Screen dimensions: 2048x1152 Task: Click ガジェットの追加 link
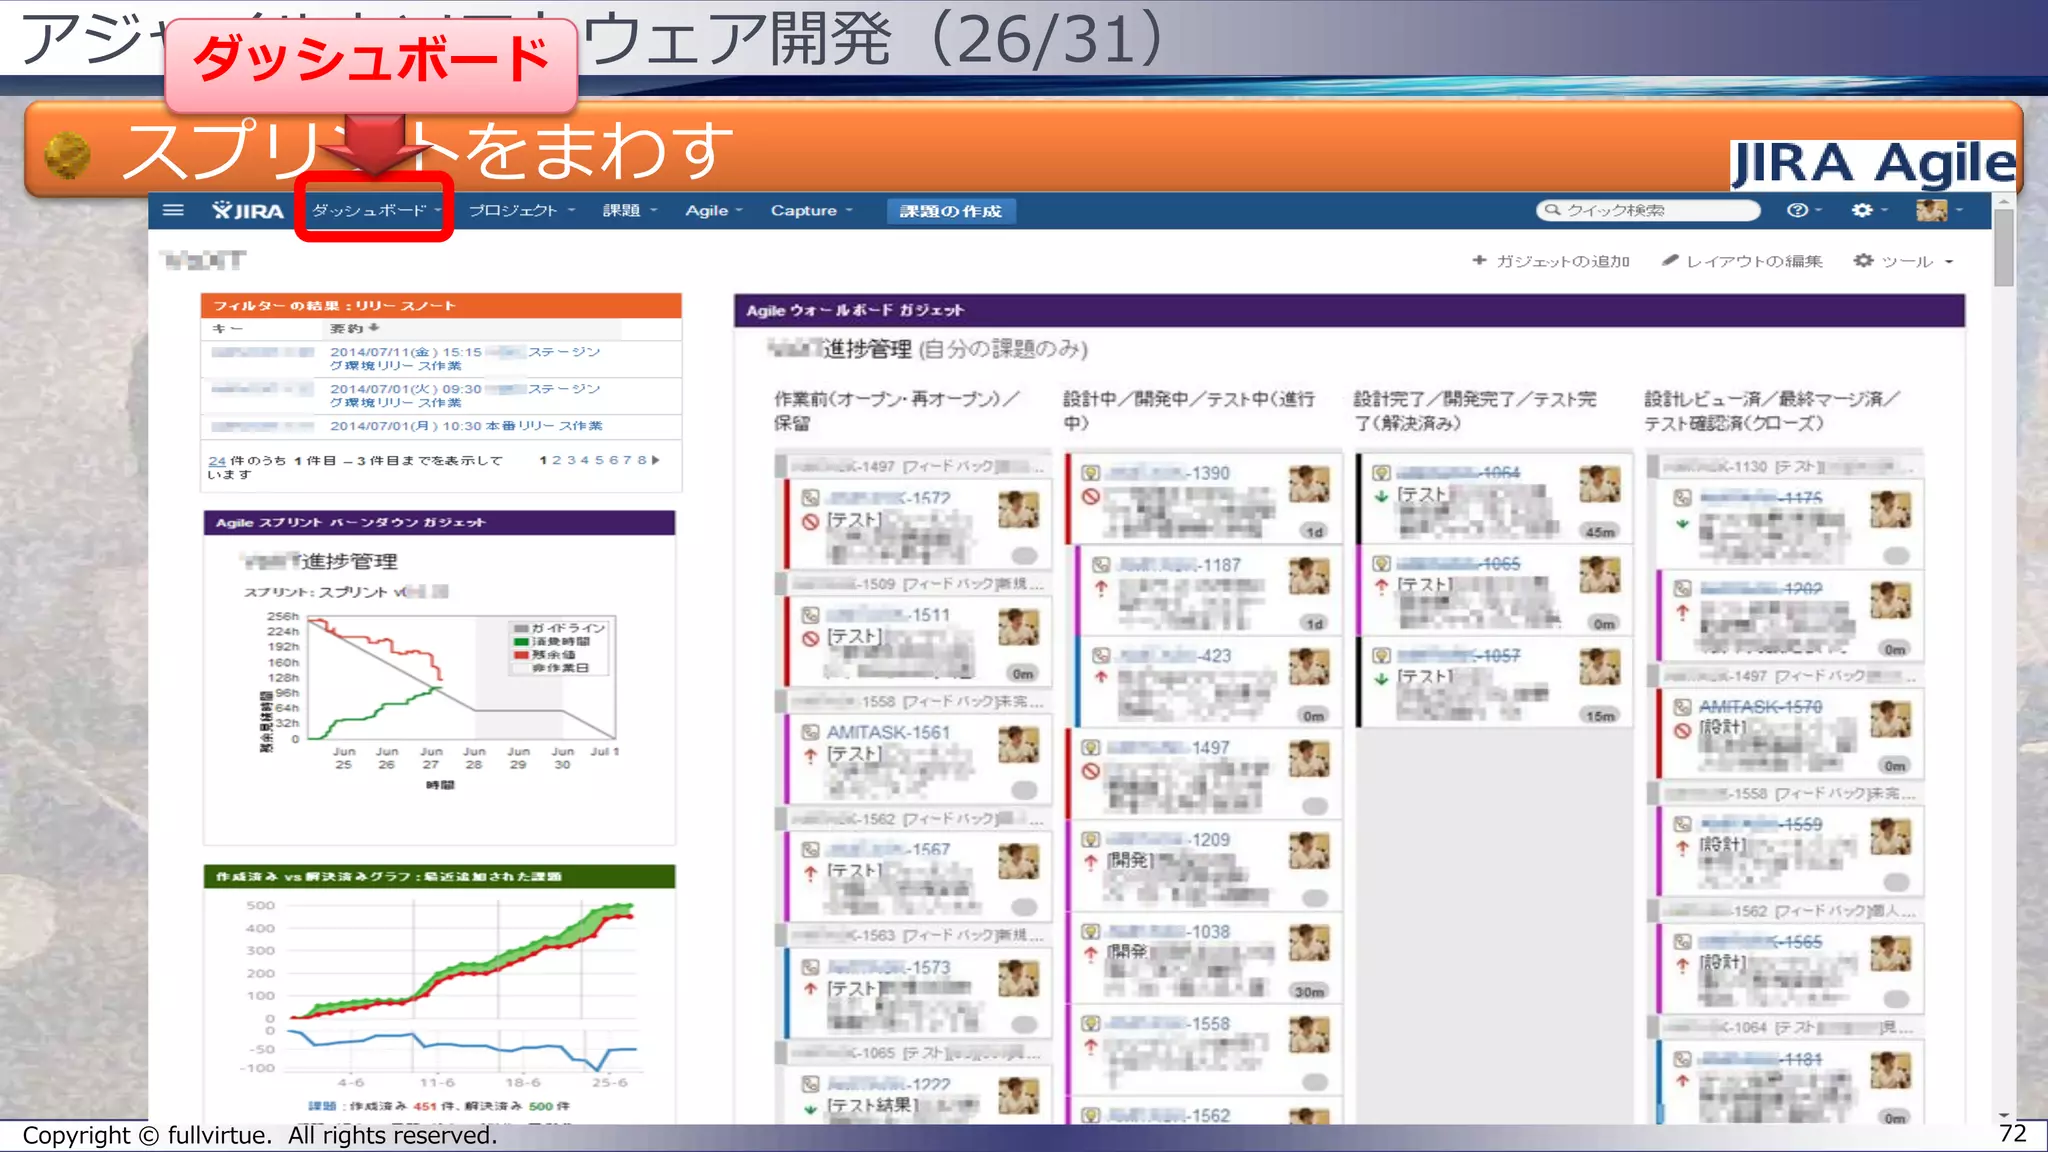coord(1551,261)
